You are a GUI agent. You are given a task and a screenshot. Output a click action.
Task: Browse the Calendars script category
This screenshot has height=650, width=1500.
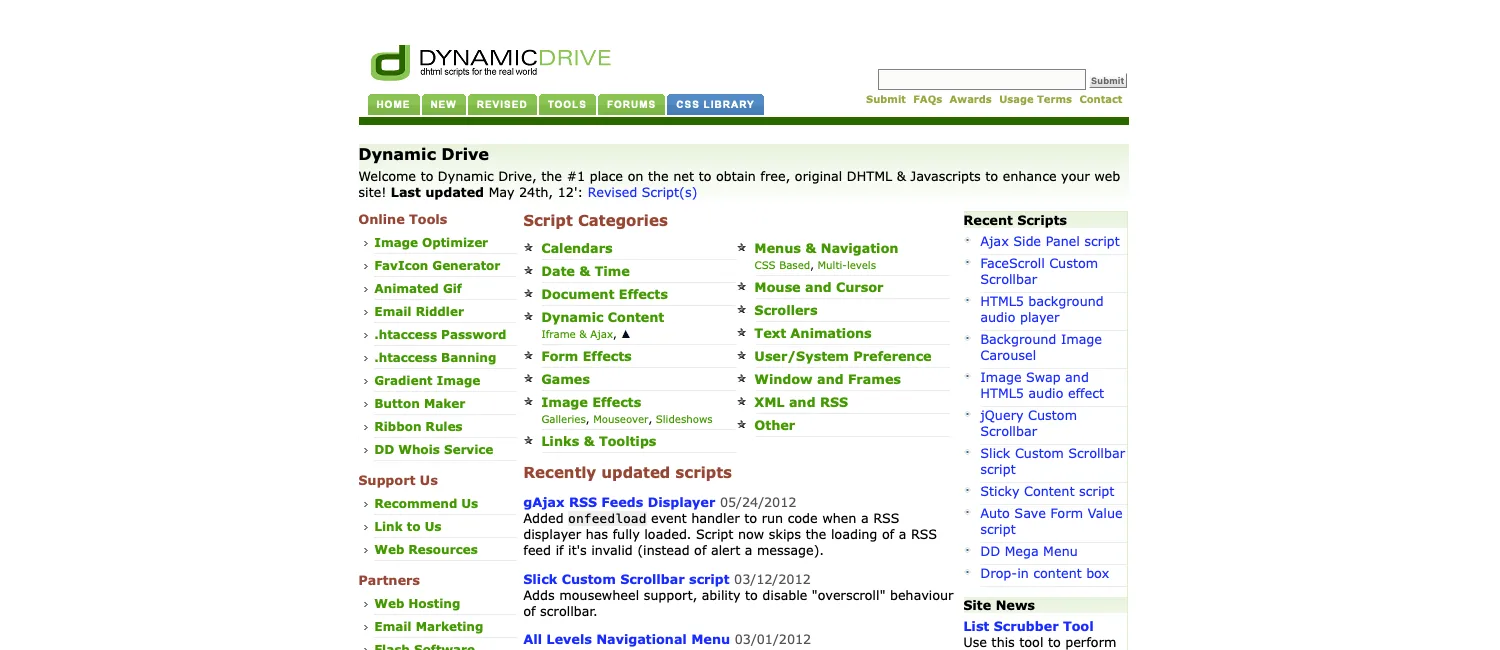tap(577, 249)
